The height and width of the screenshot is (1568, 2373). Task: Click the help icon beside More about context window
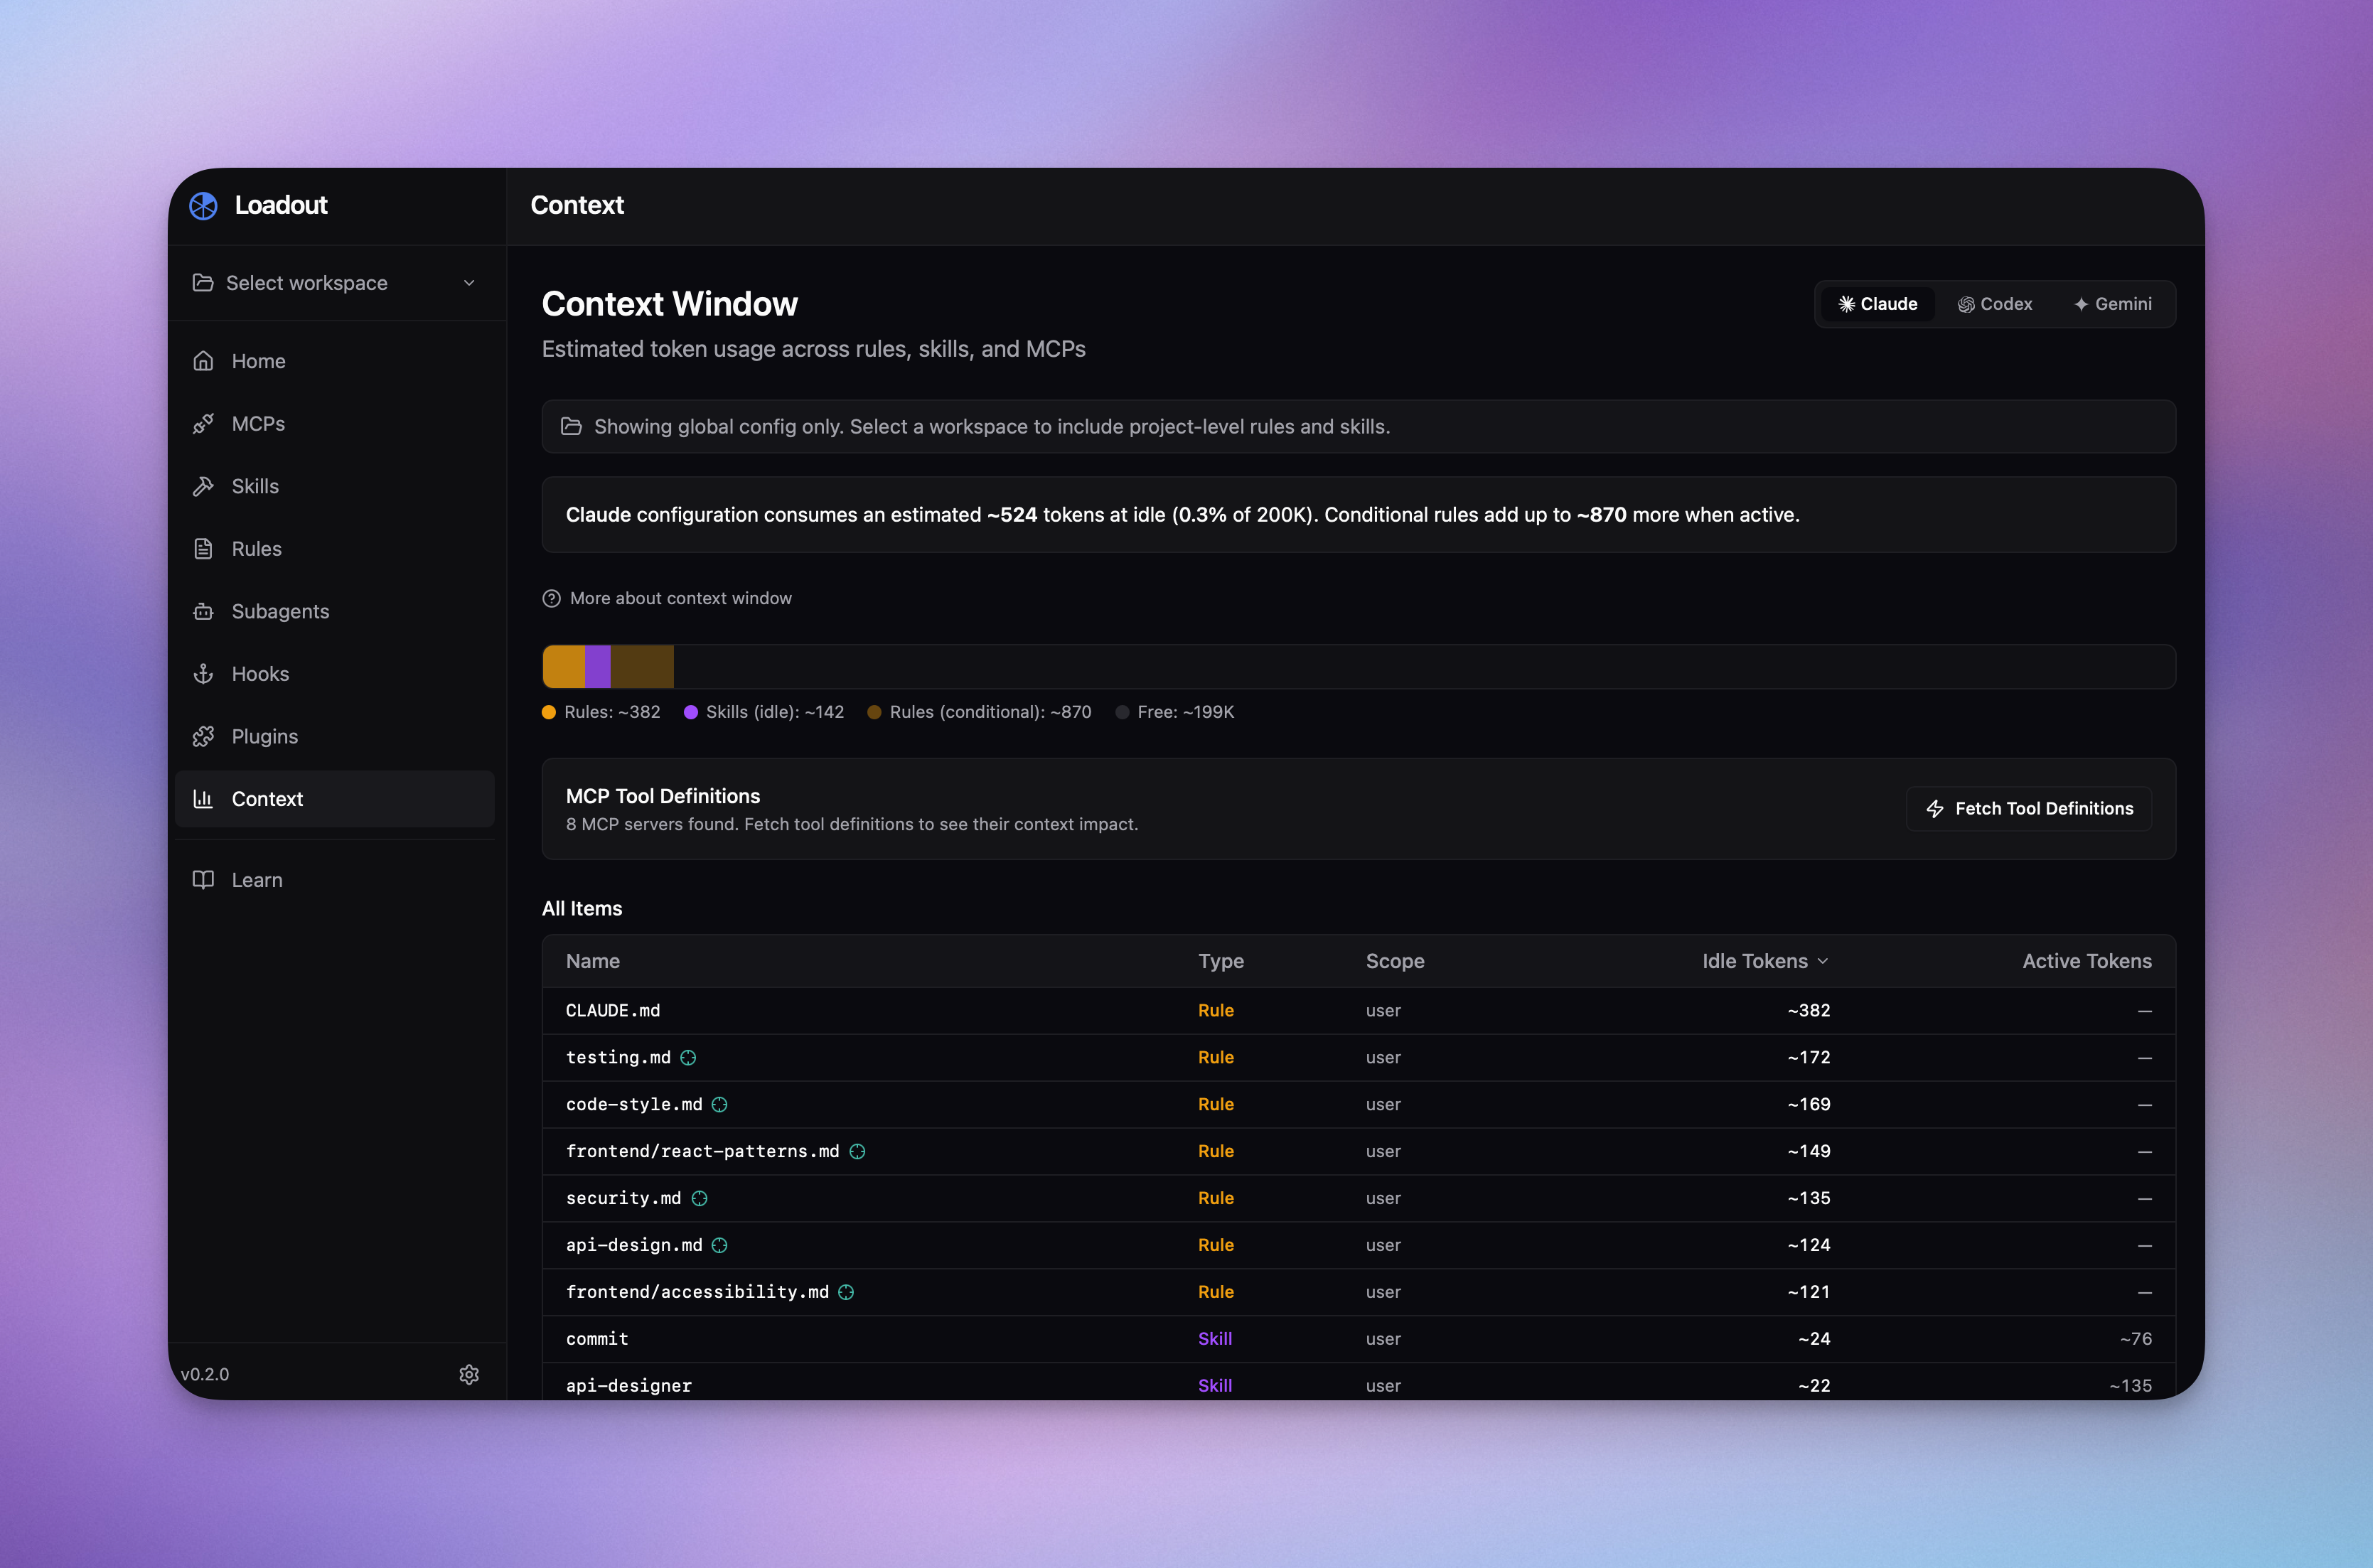[x=551, y=598]
